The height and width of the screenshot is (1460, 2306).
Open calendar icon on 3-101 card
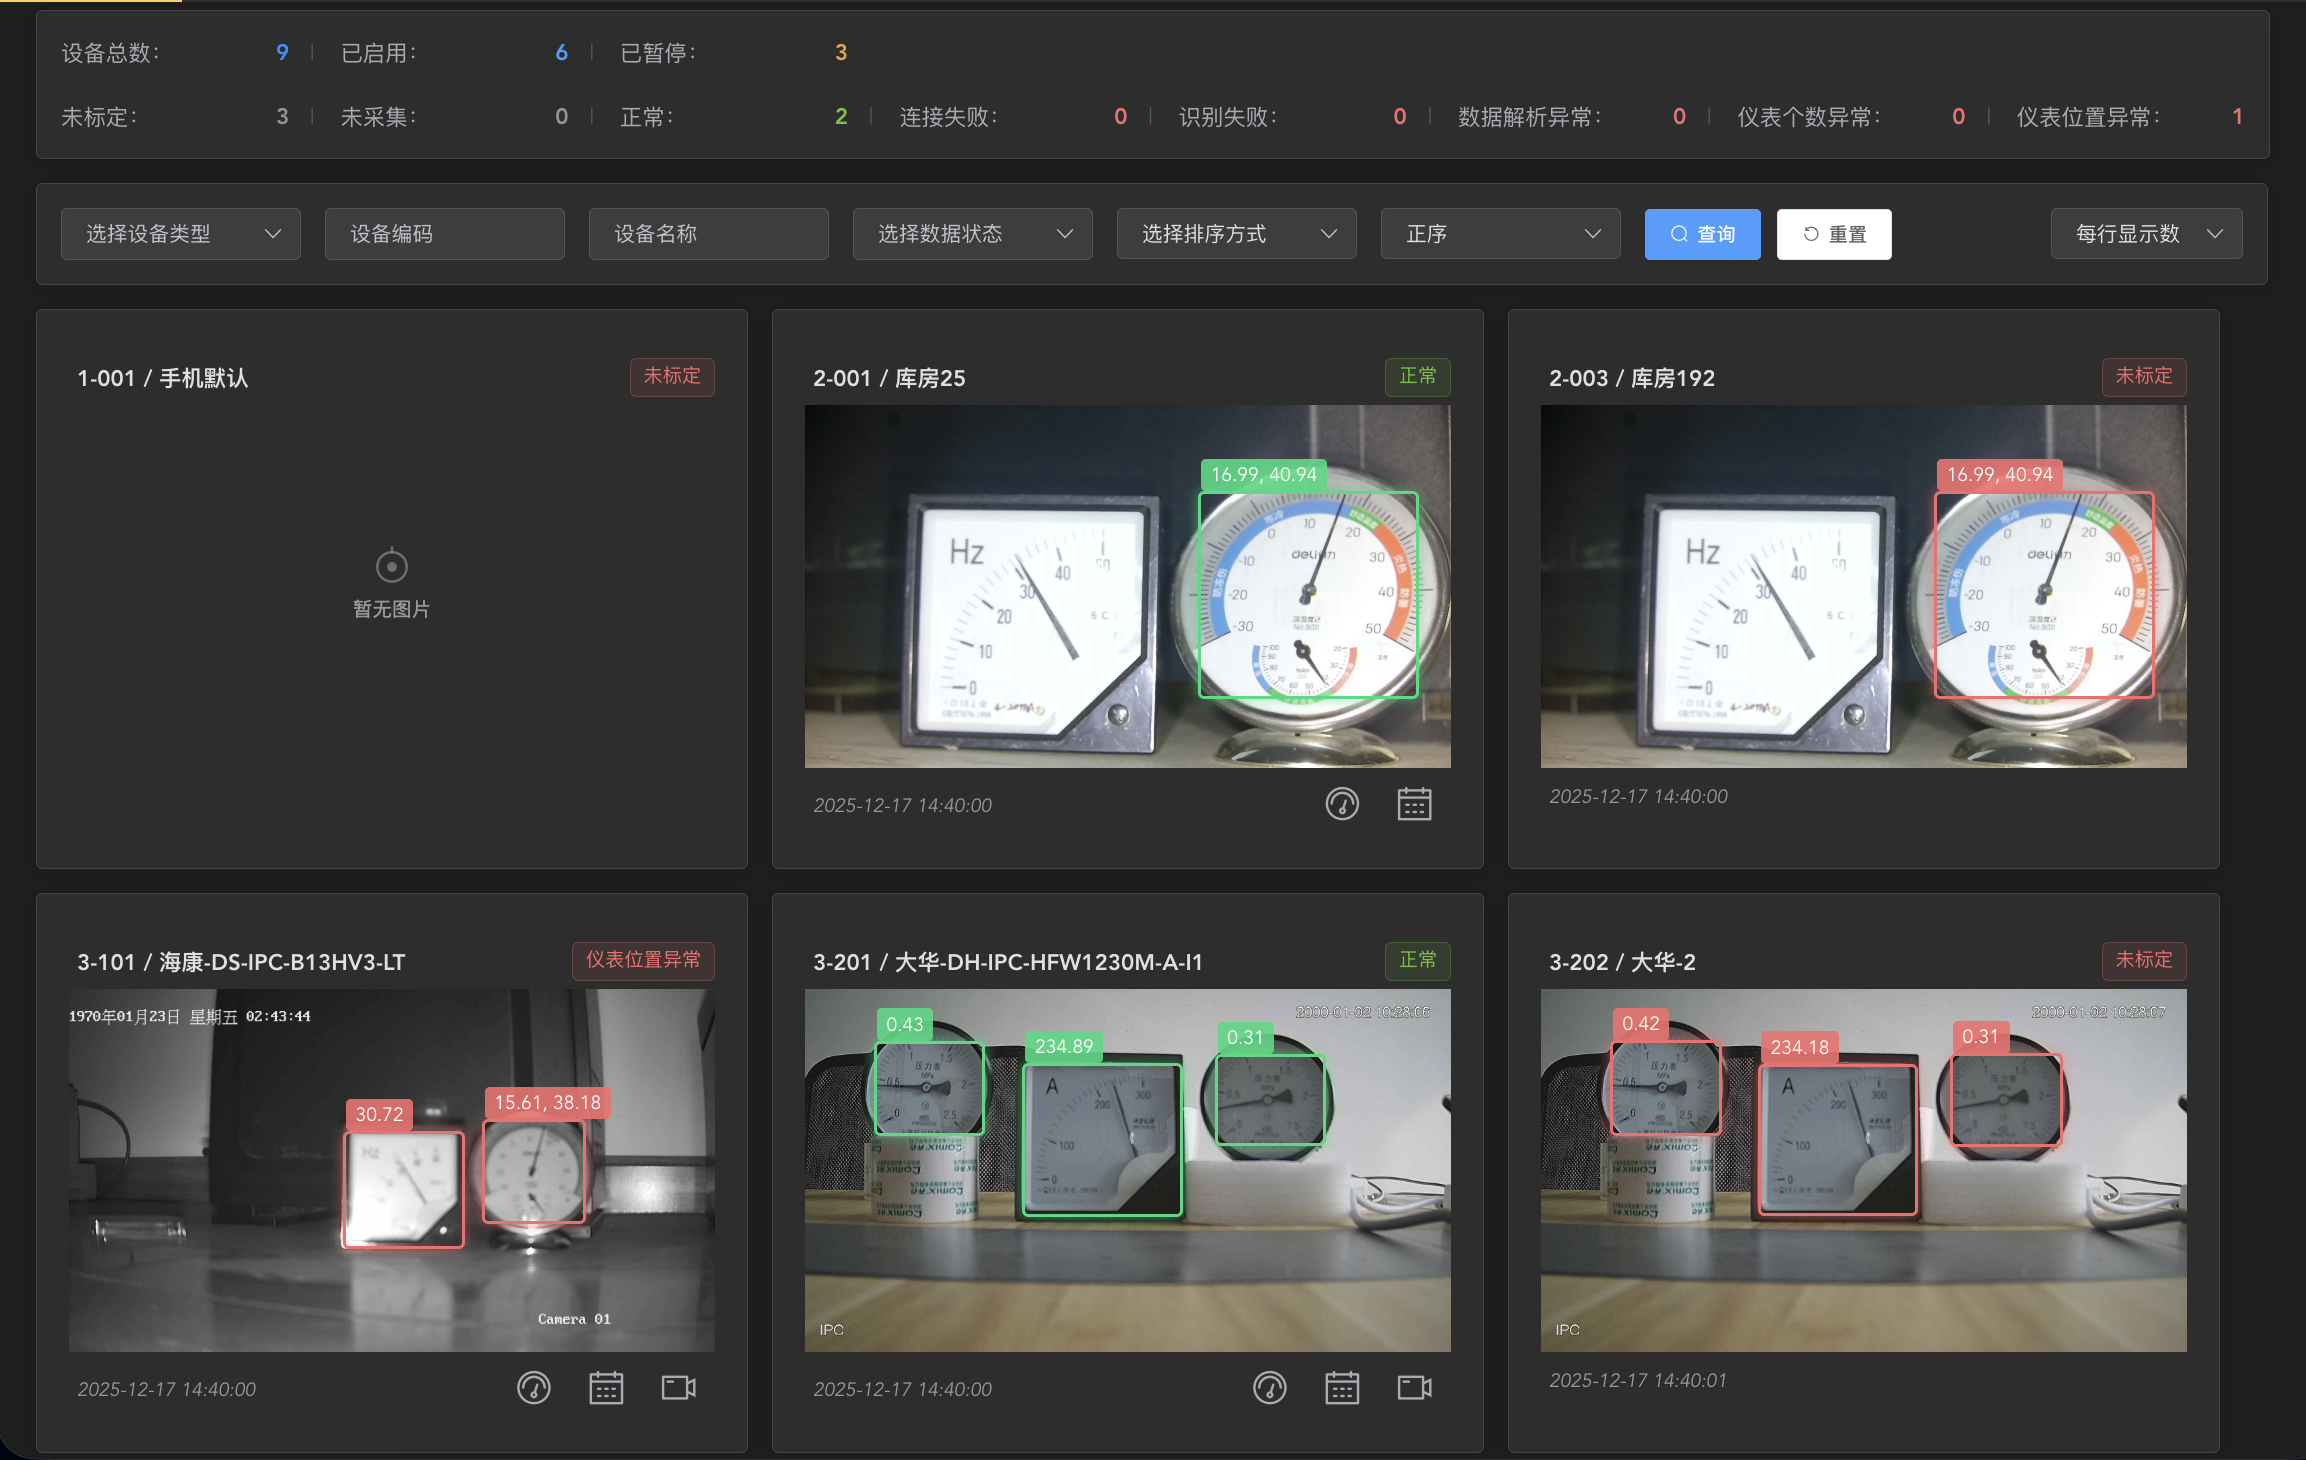(606, 1388)
